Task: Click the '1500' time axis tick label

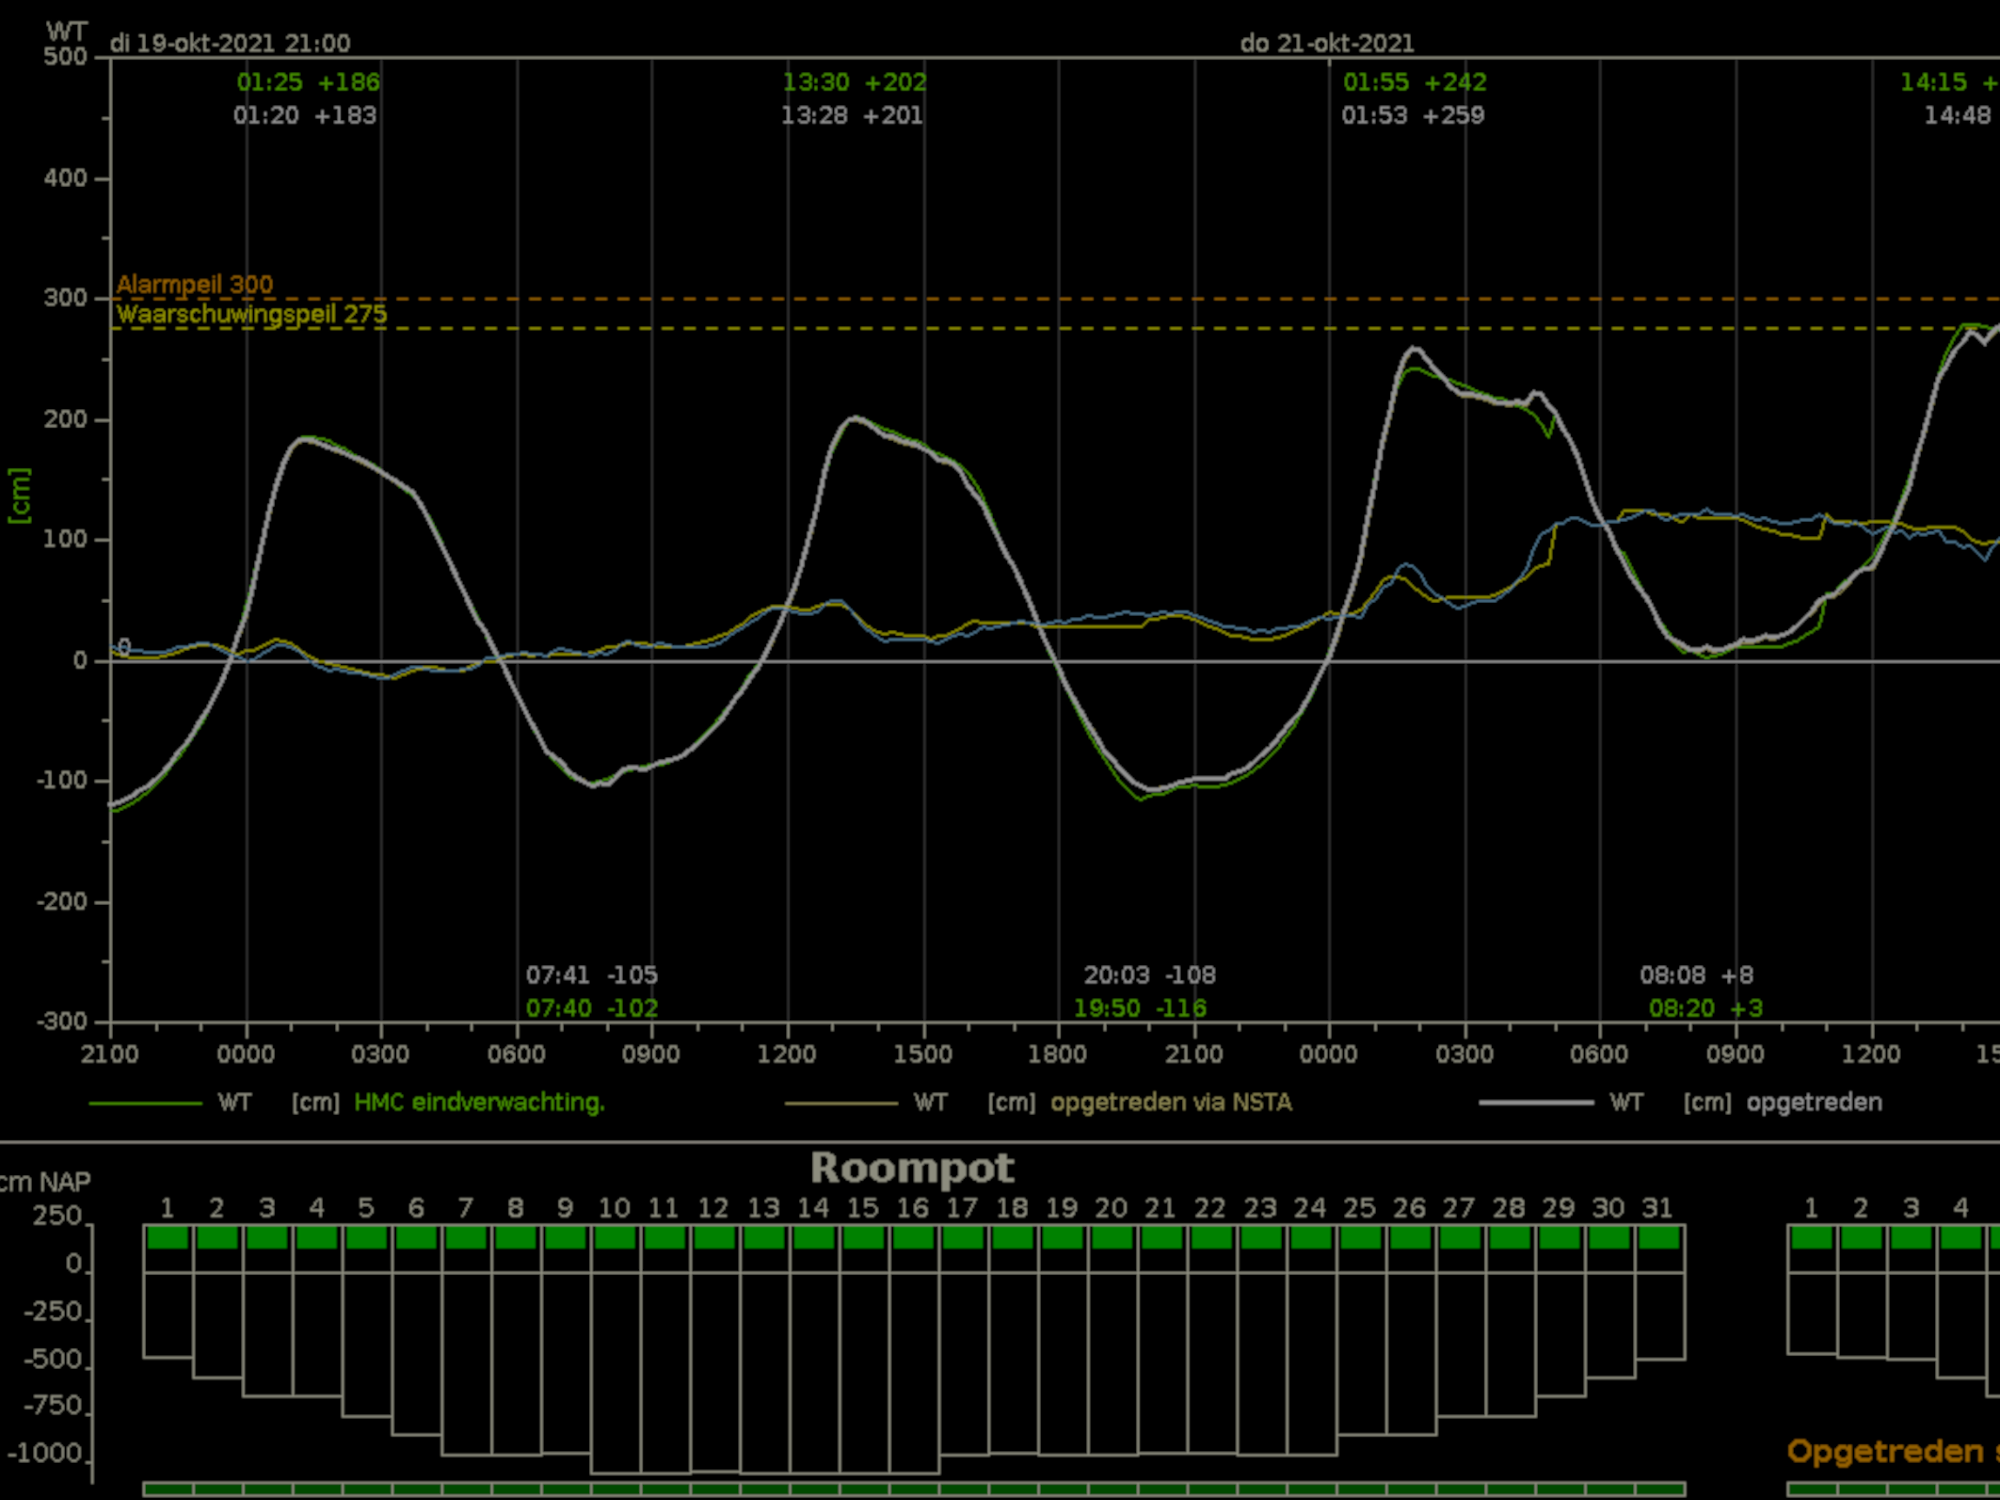Action: (x=922, y=1054)
